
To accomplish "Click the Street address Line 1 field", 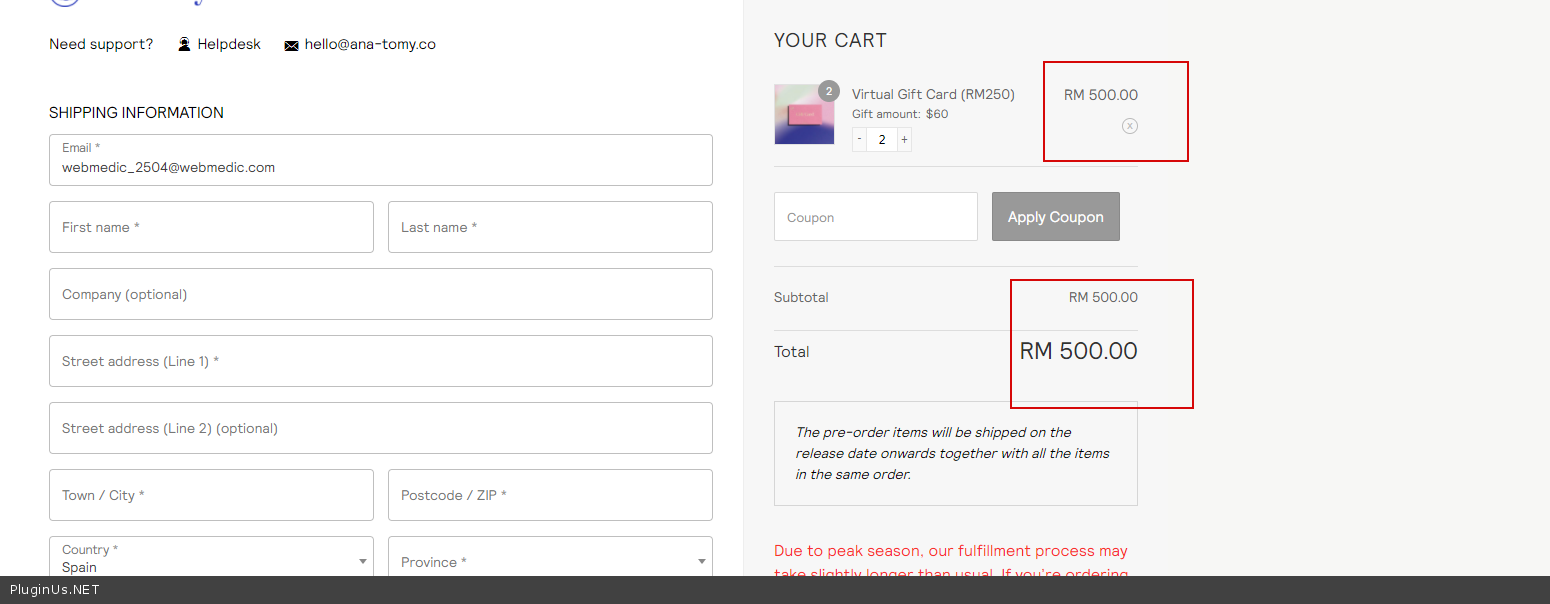I will click(380, 361).
